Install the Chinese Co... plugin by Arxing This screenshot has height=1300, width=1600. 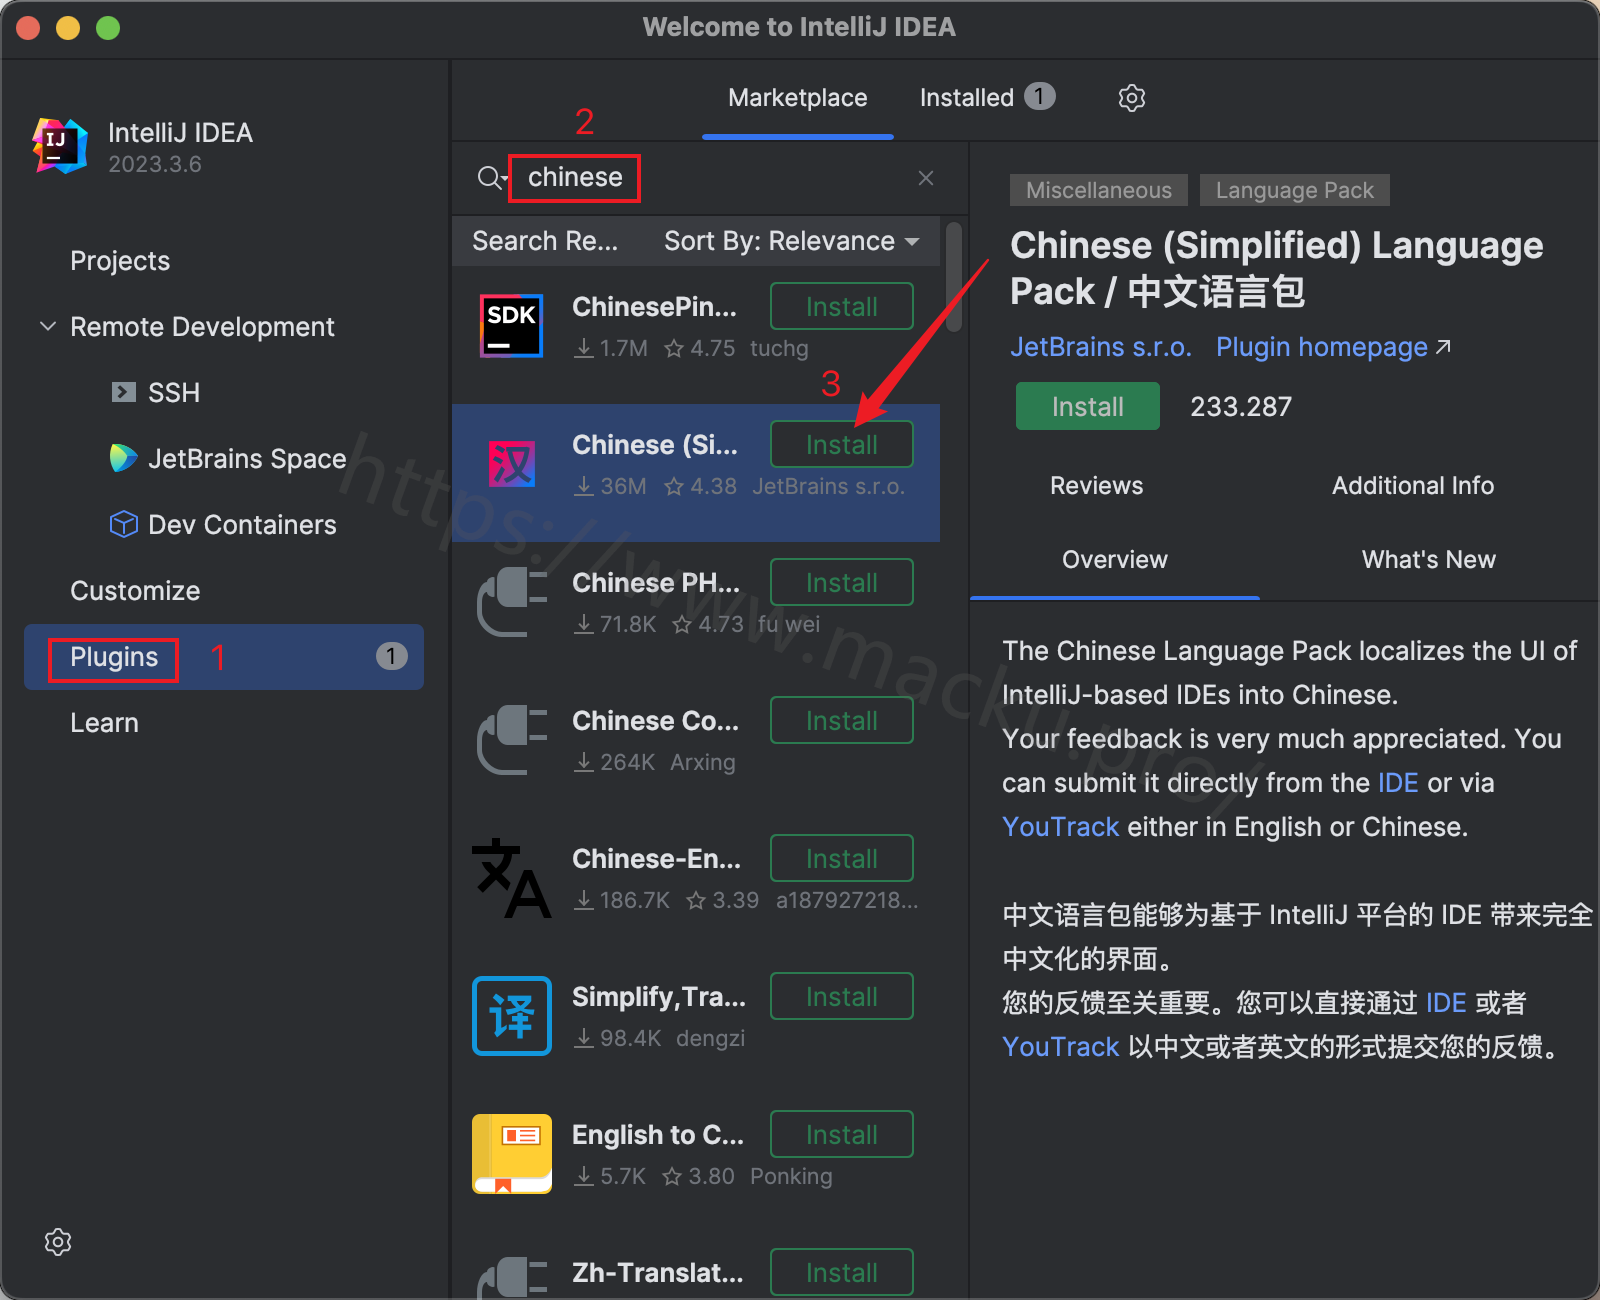(841, 720)
